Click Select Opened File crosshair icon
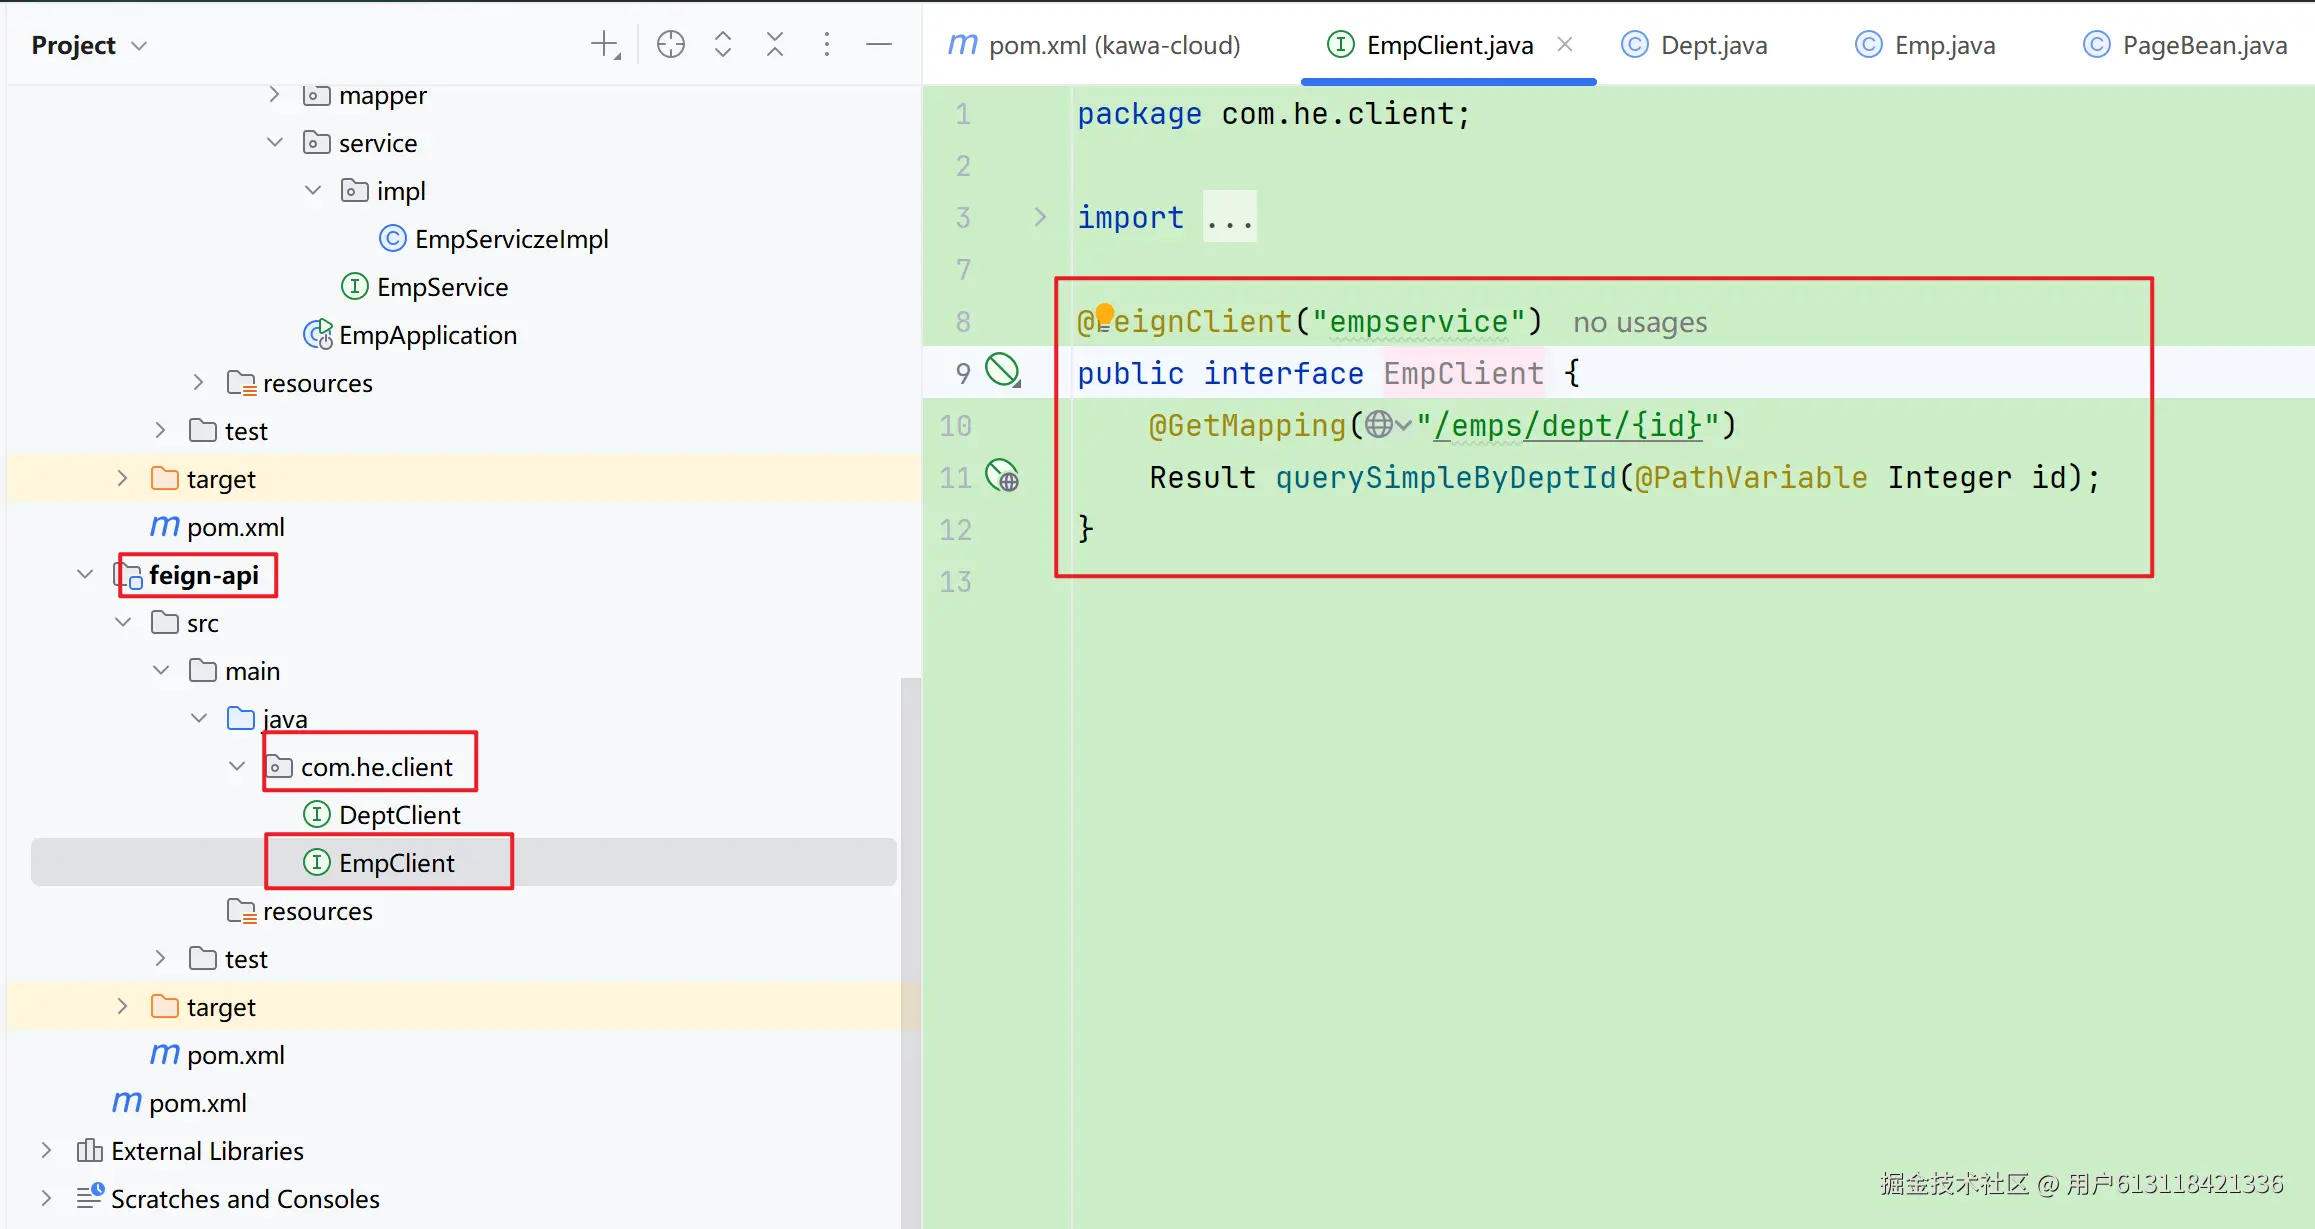 point(670,45)
